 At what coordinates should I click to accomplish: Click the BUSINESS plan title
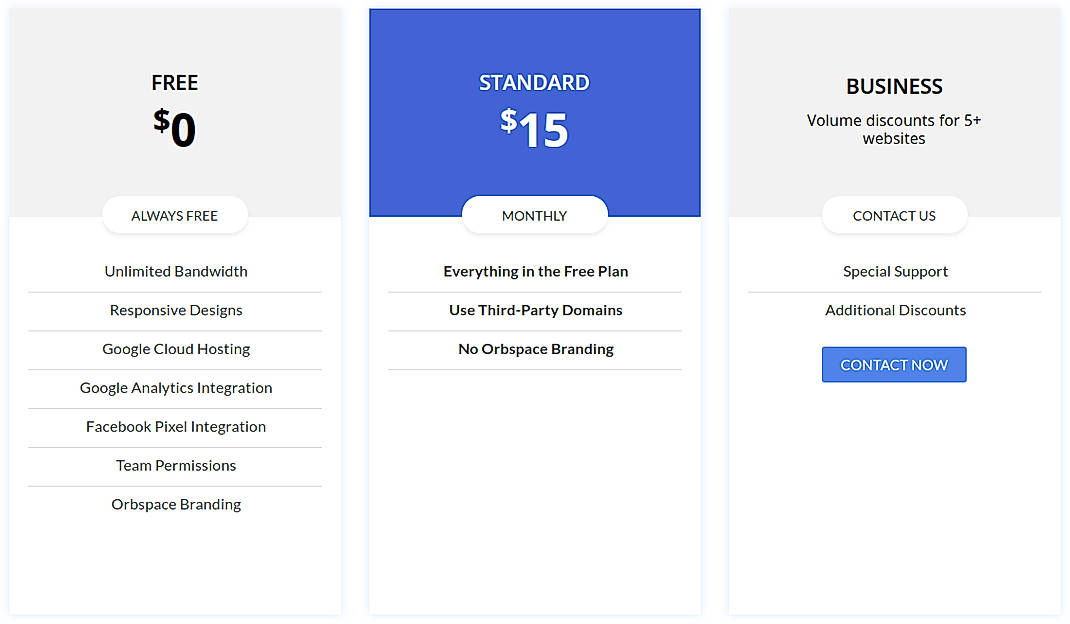coord(894,87)
